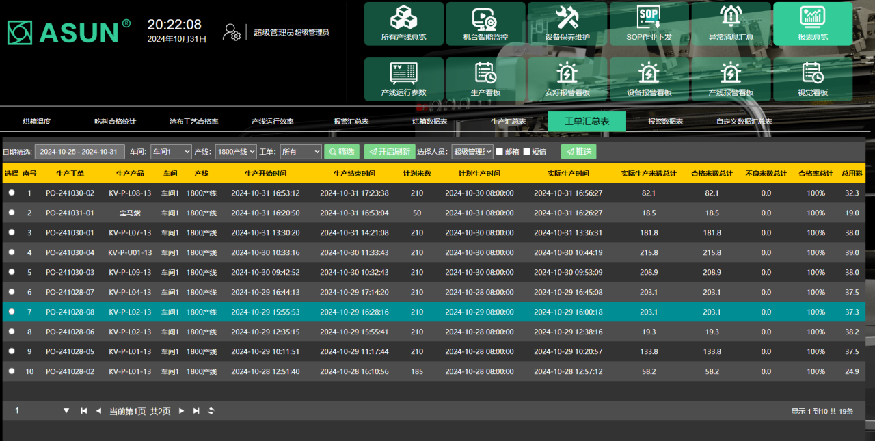Open the calendar-clock 生产看板 tile
Screen dimensions: 875x442
[x=485, y=79]
